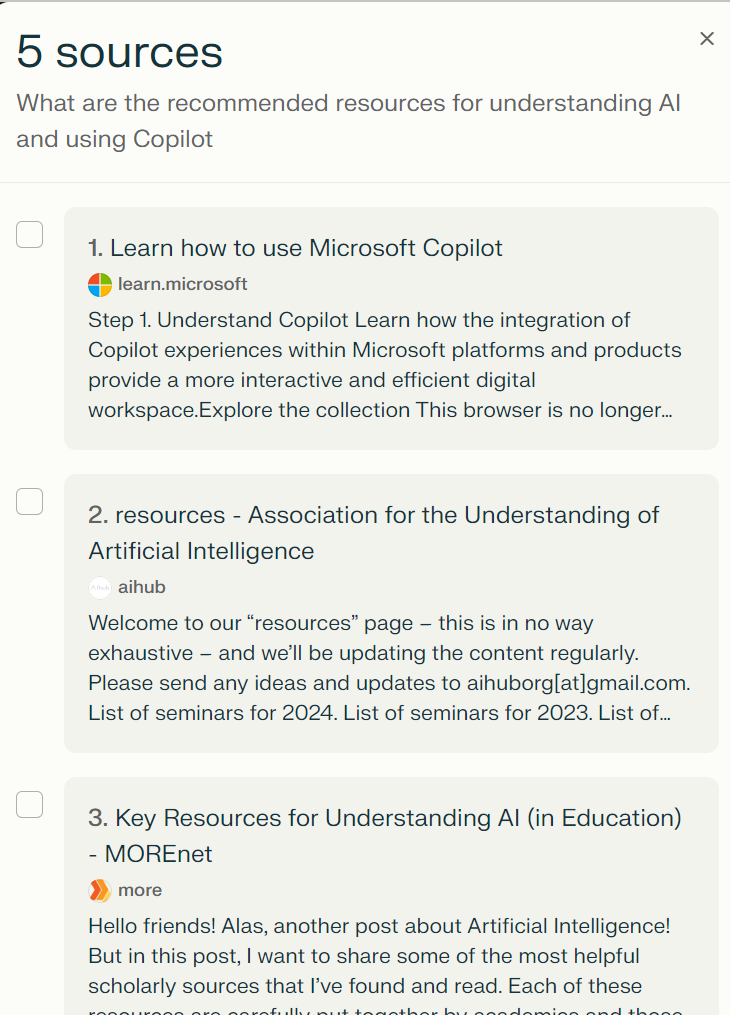Click the orange MOREnet favicon icon
This screenshot has width=730, height=1015.
100,891
